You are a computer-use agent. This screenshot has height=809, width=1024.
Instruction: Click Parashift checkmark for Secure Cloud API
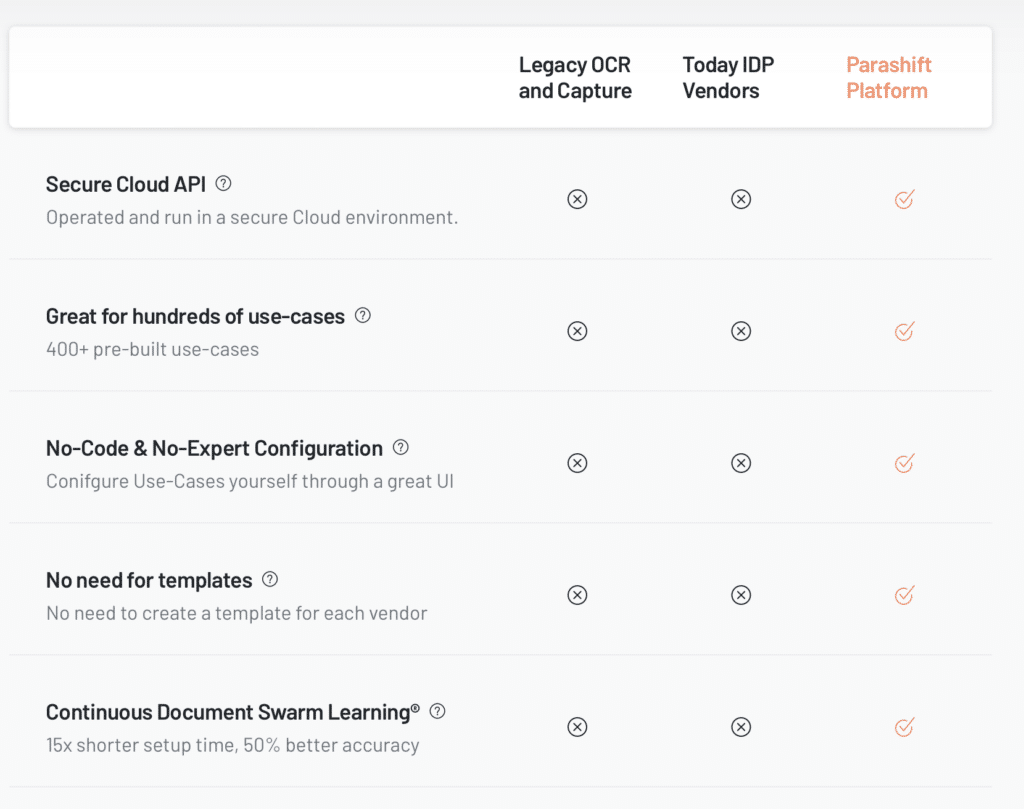[904, 199]
